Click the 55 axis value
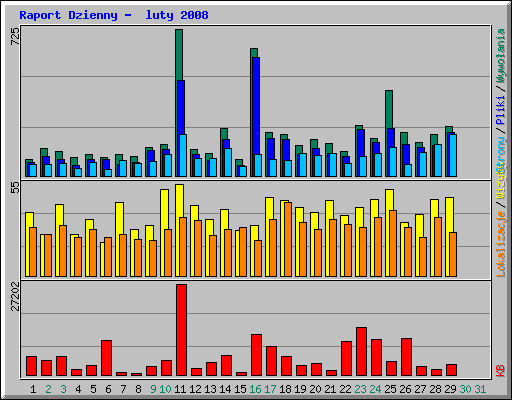 click(15, 188)
